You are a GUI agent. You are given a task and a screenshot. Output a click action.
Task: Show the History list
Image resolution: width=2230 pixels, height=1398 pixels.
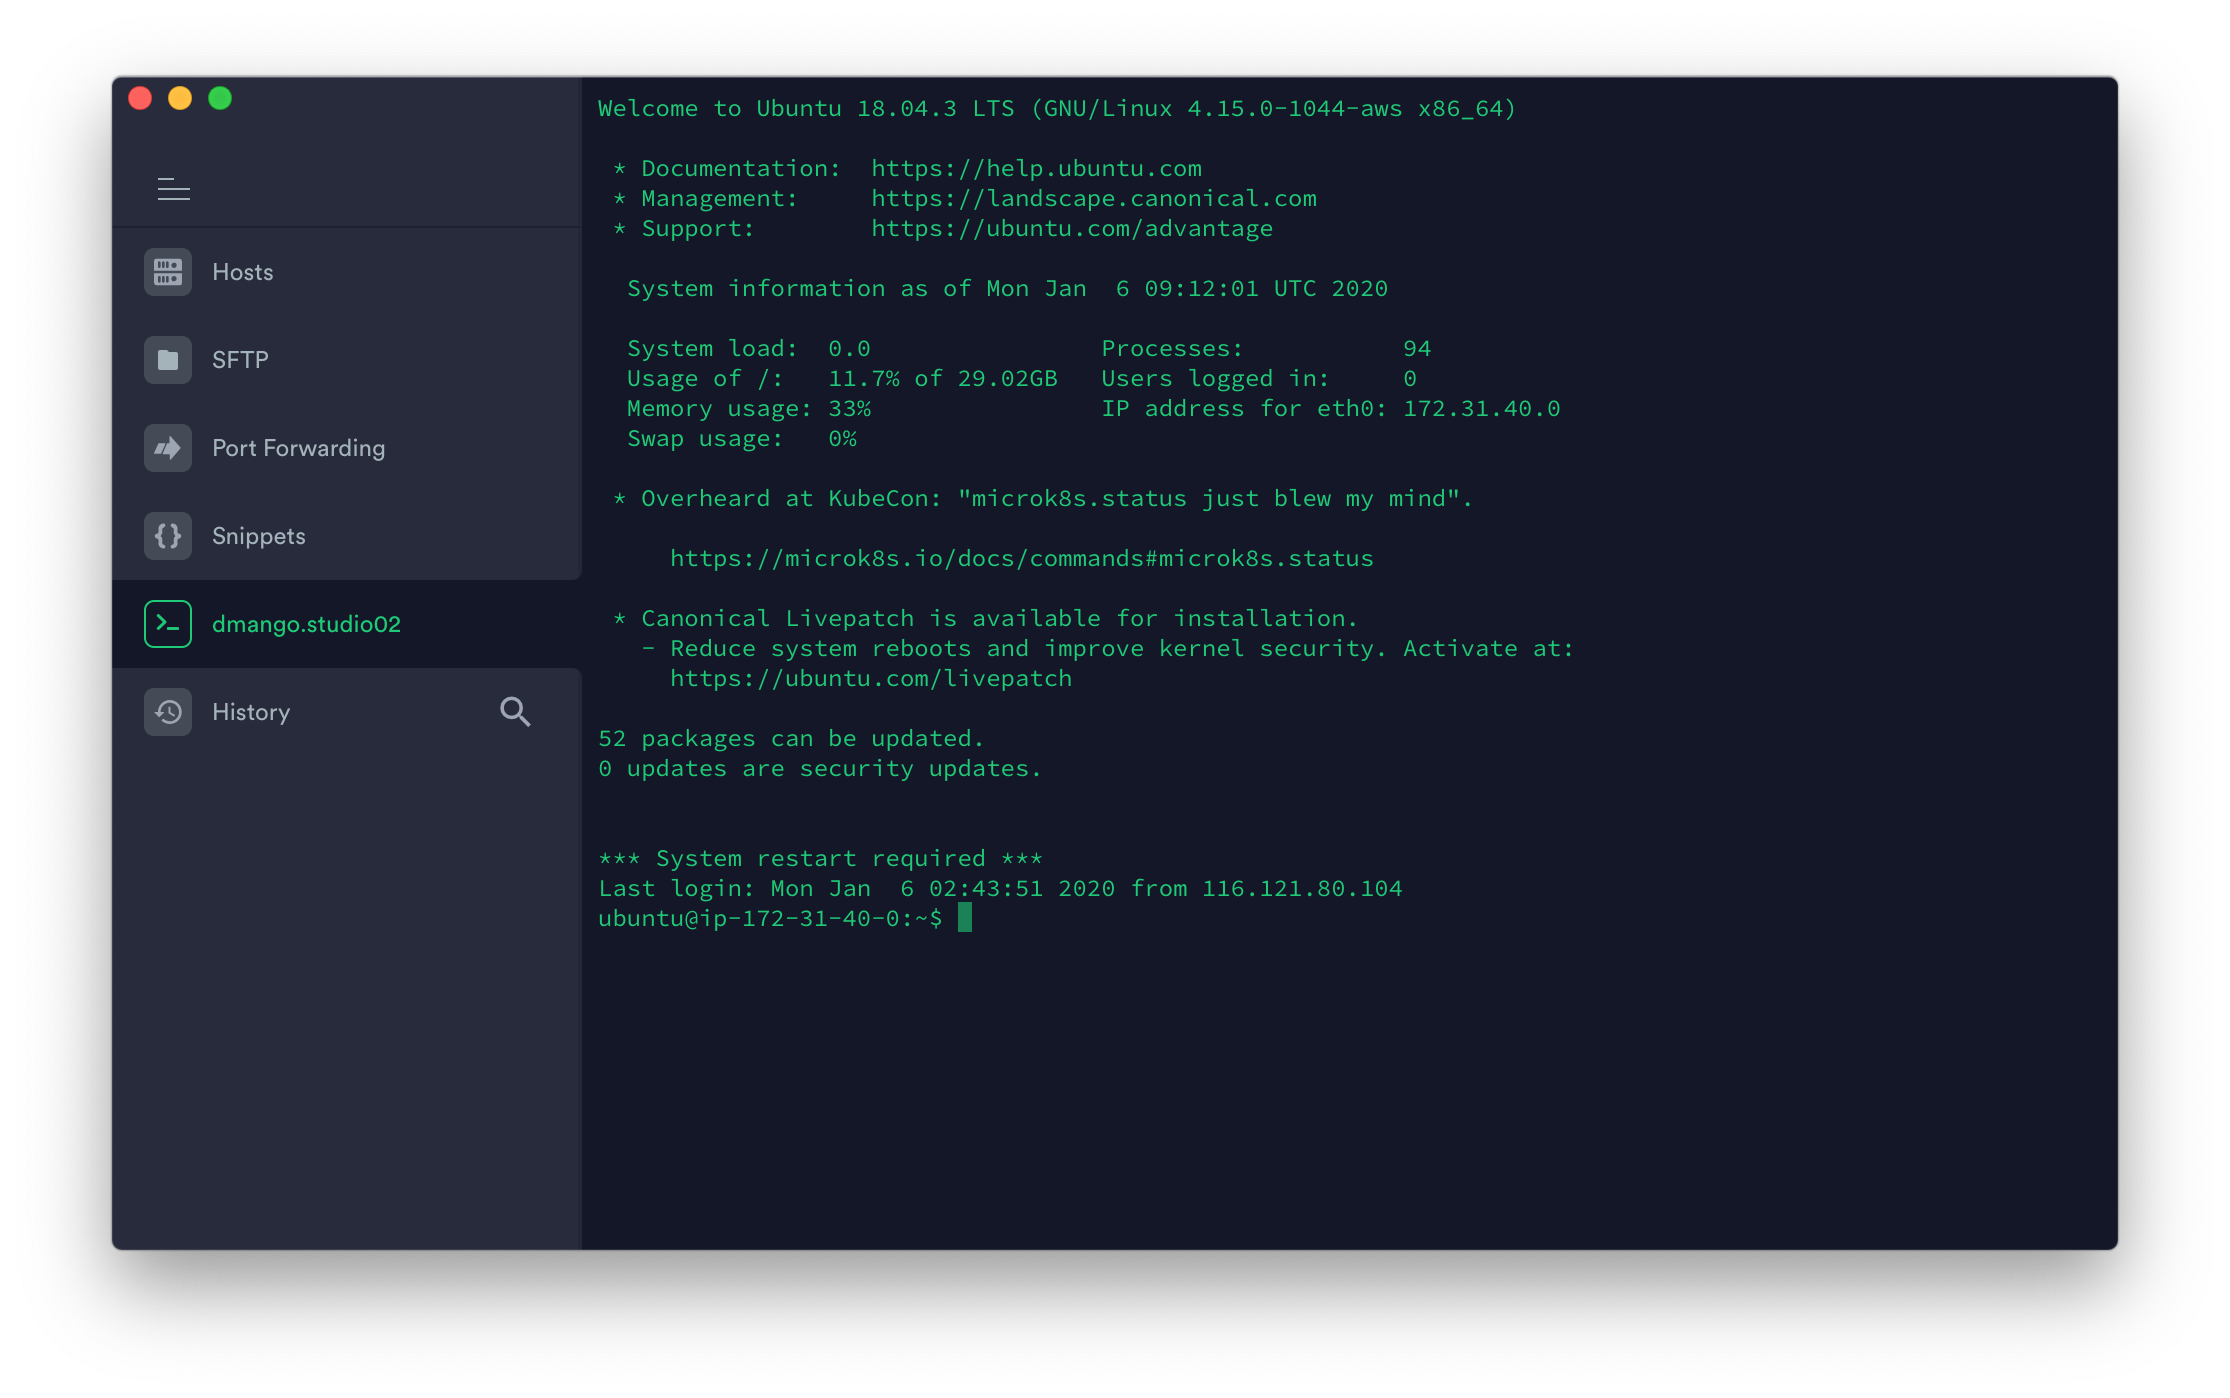point(251,712)
